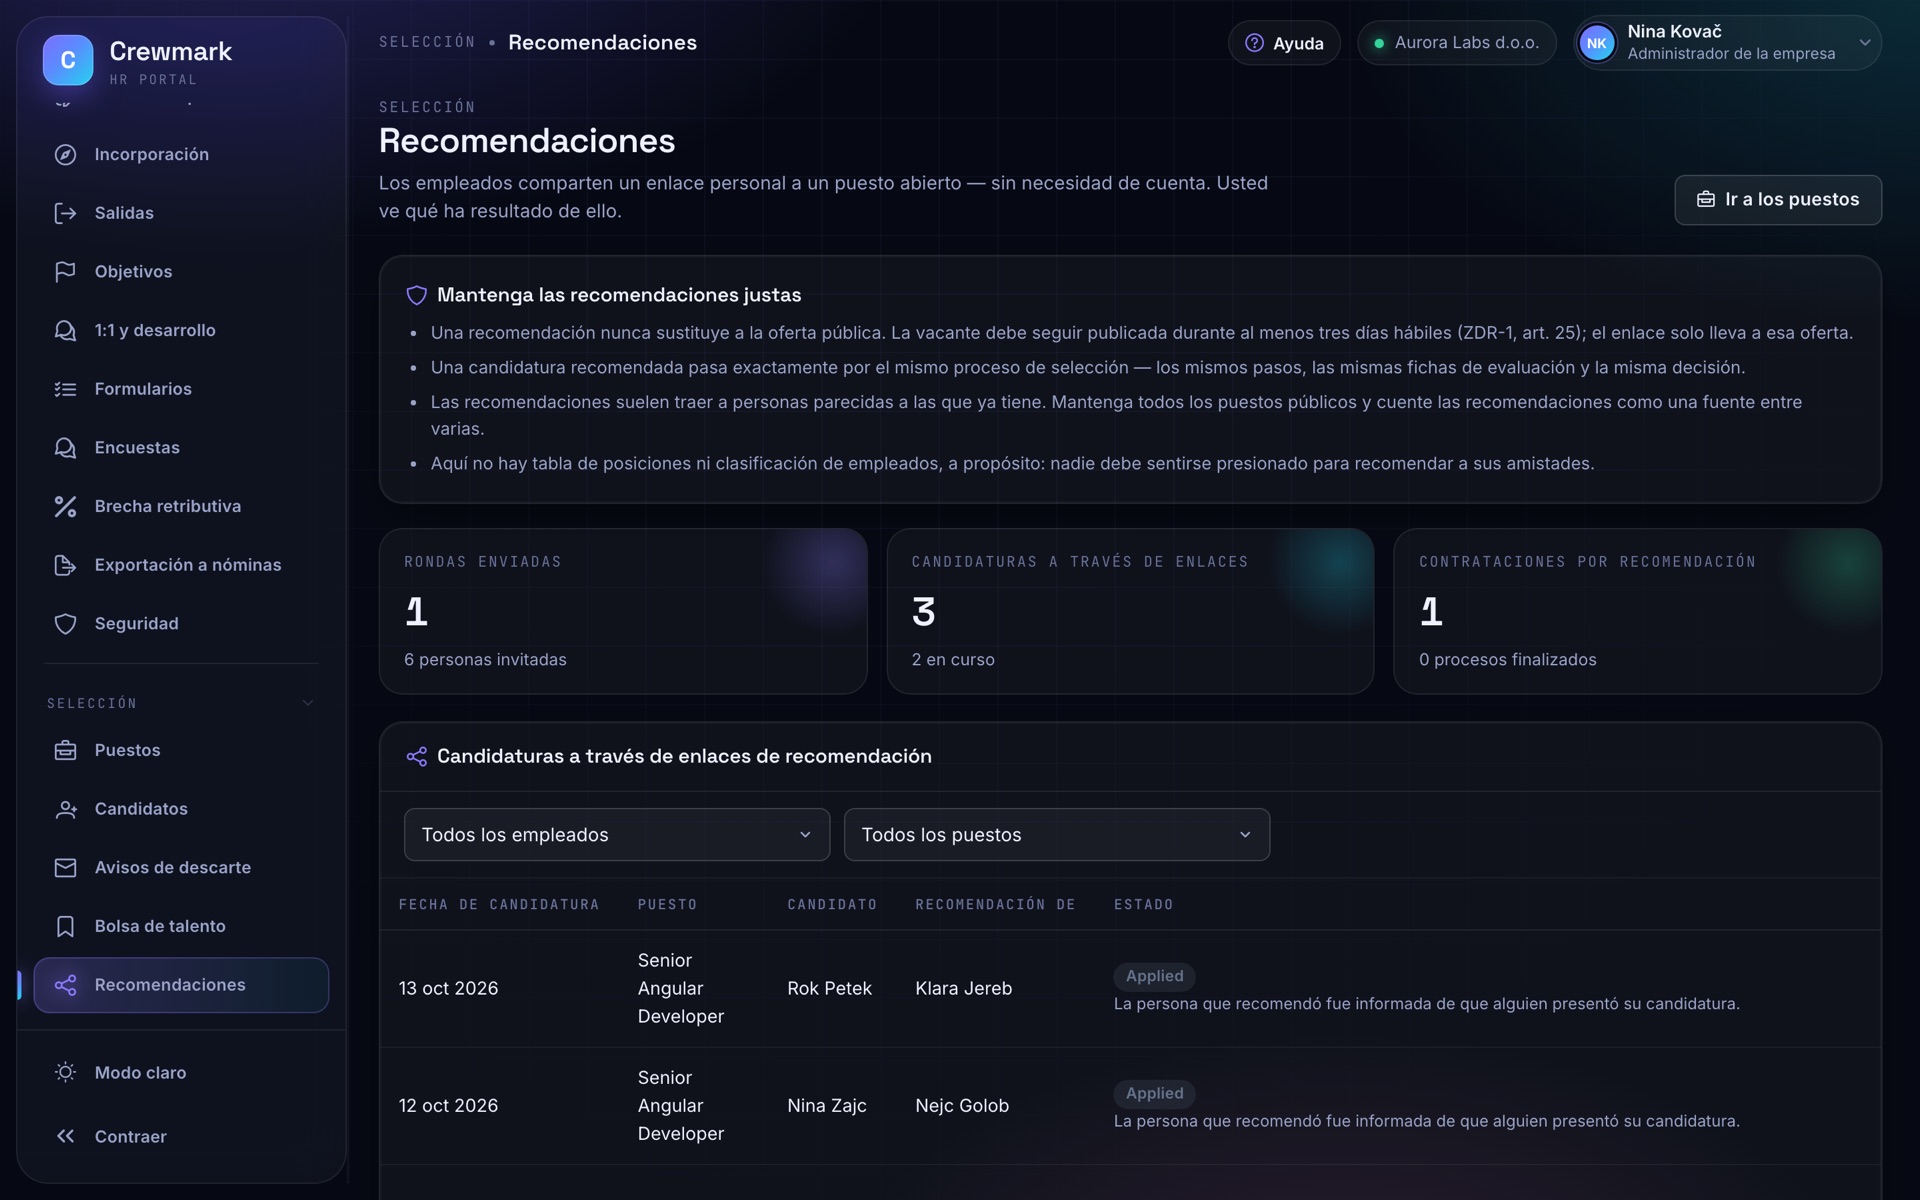Toggle Modo claro theme switch
This screenshot has width=1920, height=1200.
[x=181, y=1072]
